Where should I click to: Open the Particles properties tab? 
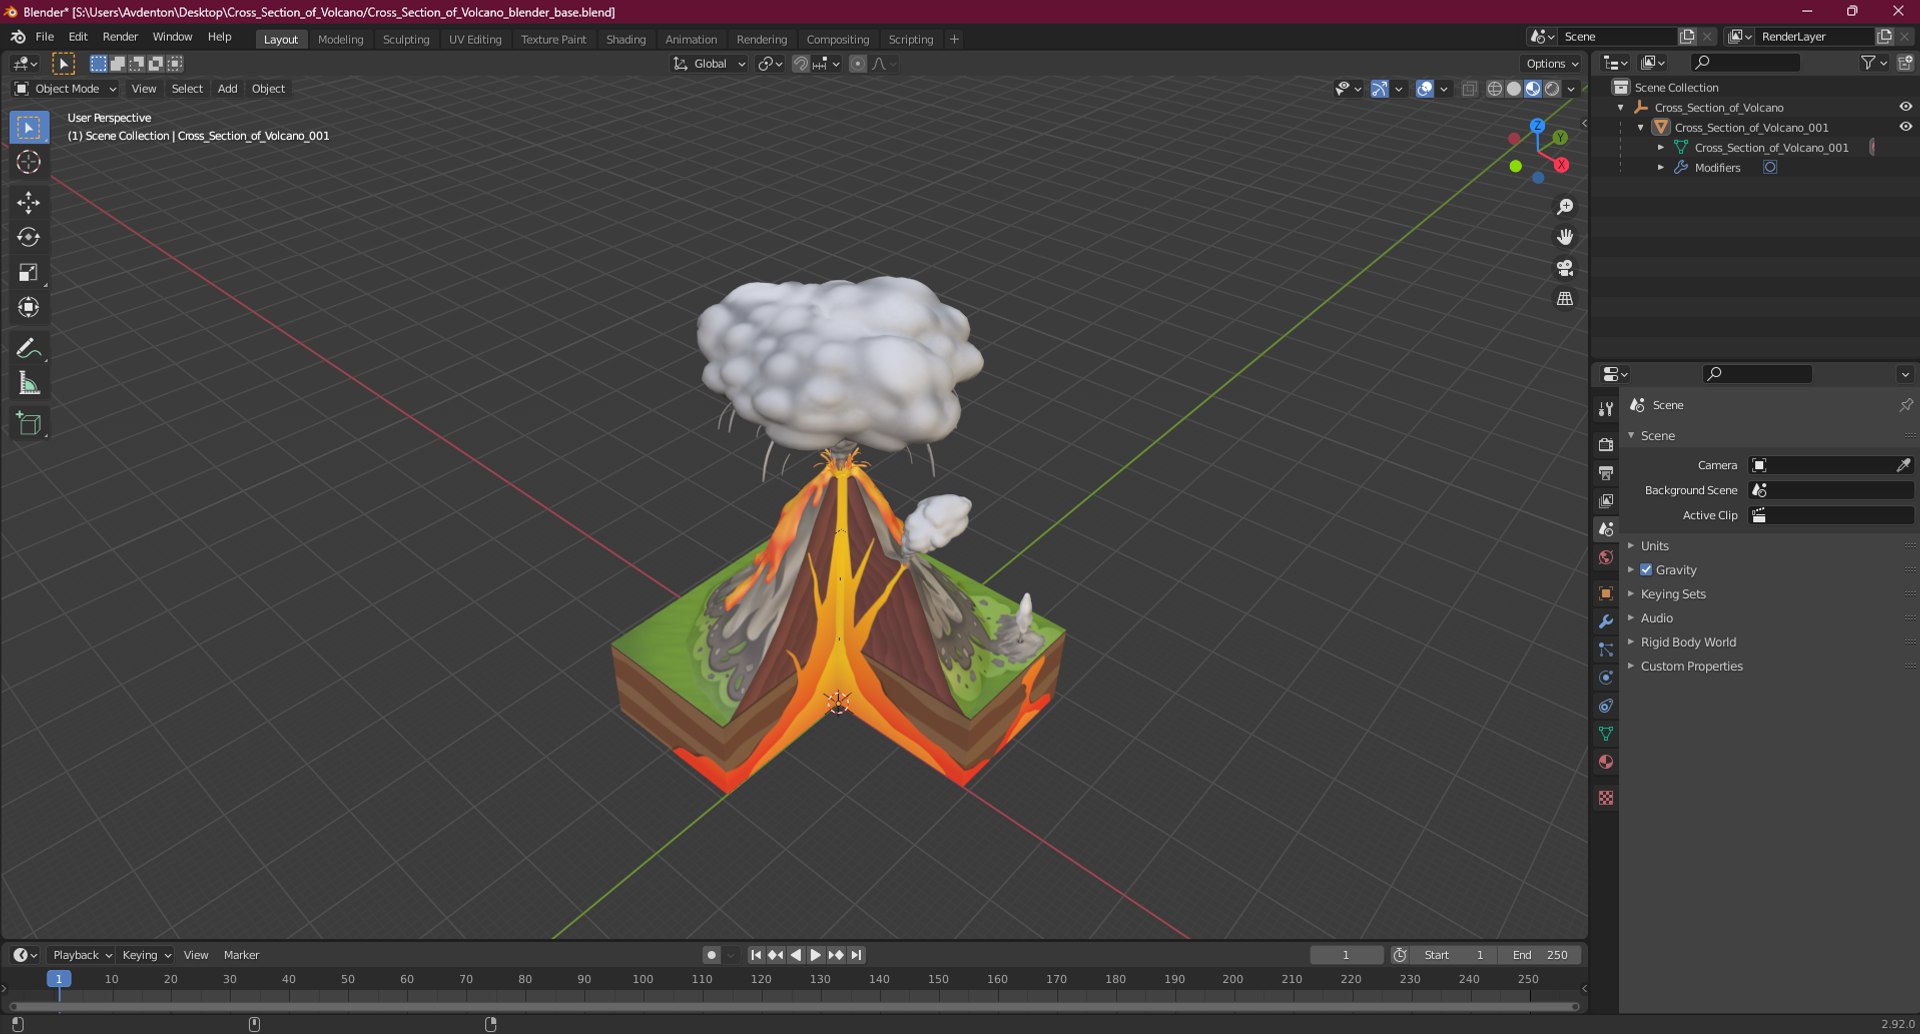[x=1606, y=649]
